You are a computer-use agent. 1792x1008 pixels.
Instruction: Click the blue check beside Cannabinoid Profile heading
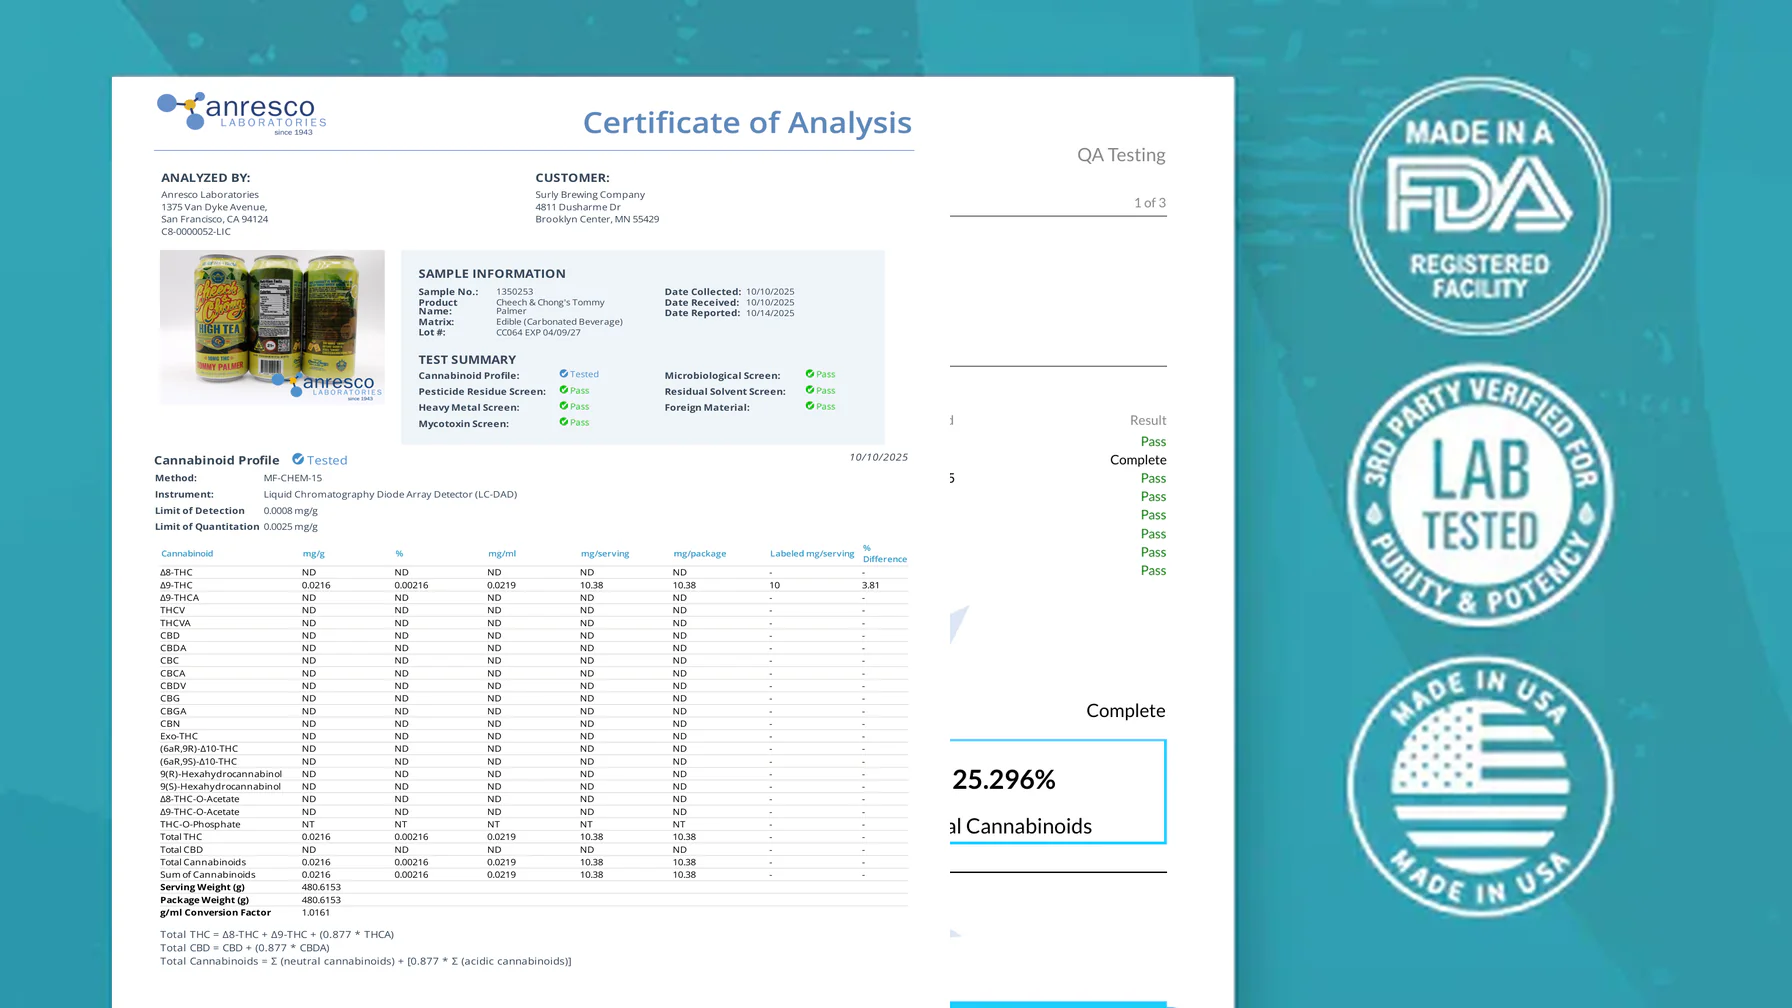tap(298, 459)
